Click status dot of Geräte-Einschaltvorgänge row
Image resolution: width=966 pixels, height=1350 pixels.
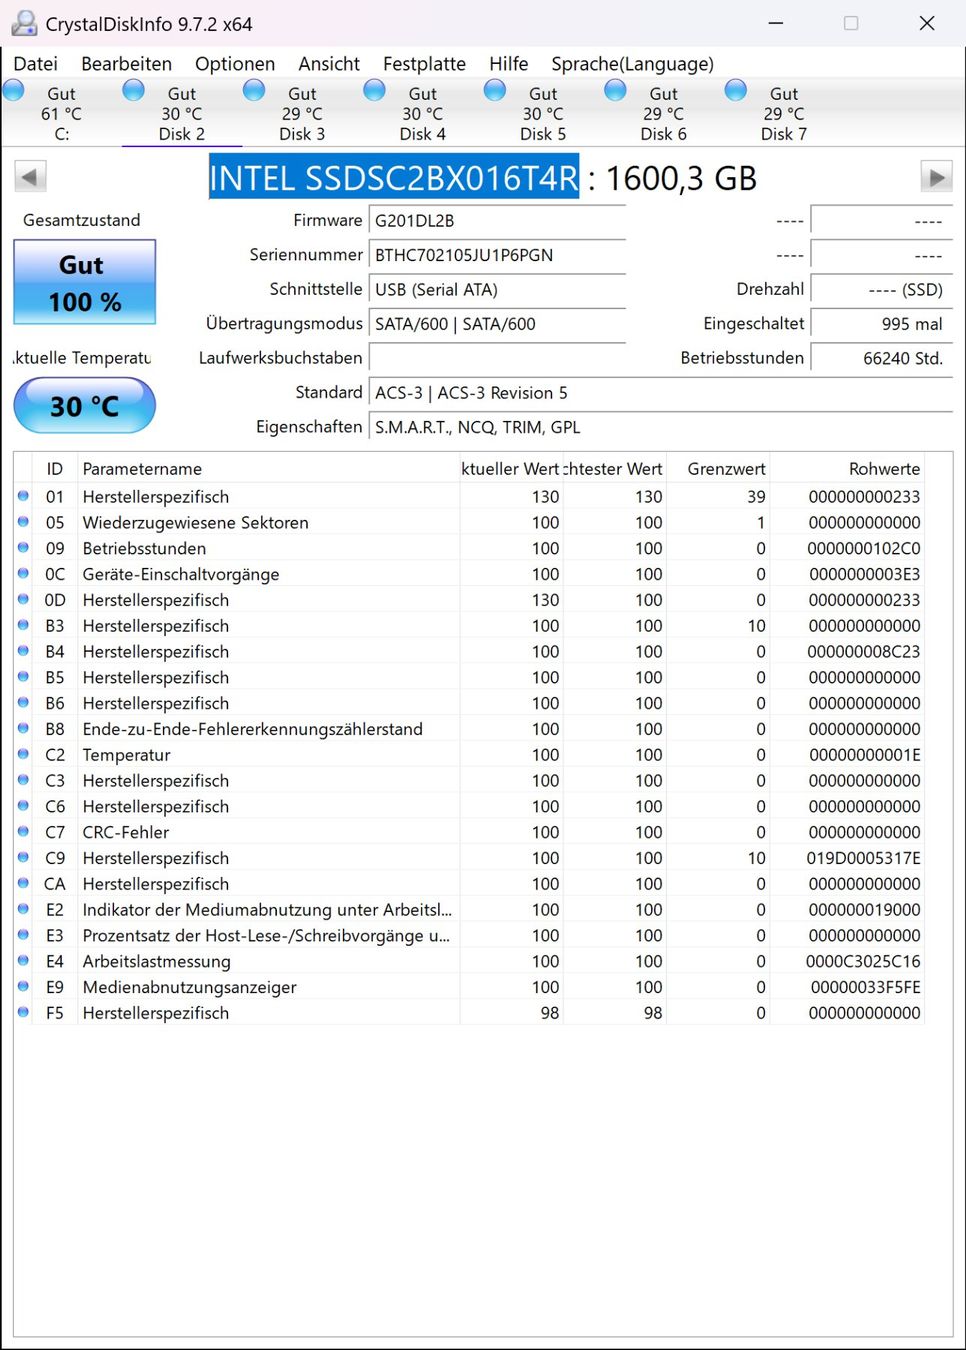23,573
